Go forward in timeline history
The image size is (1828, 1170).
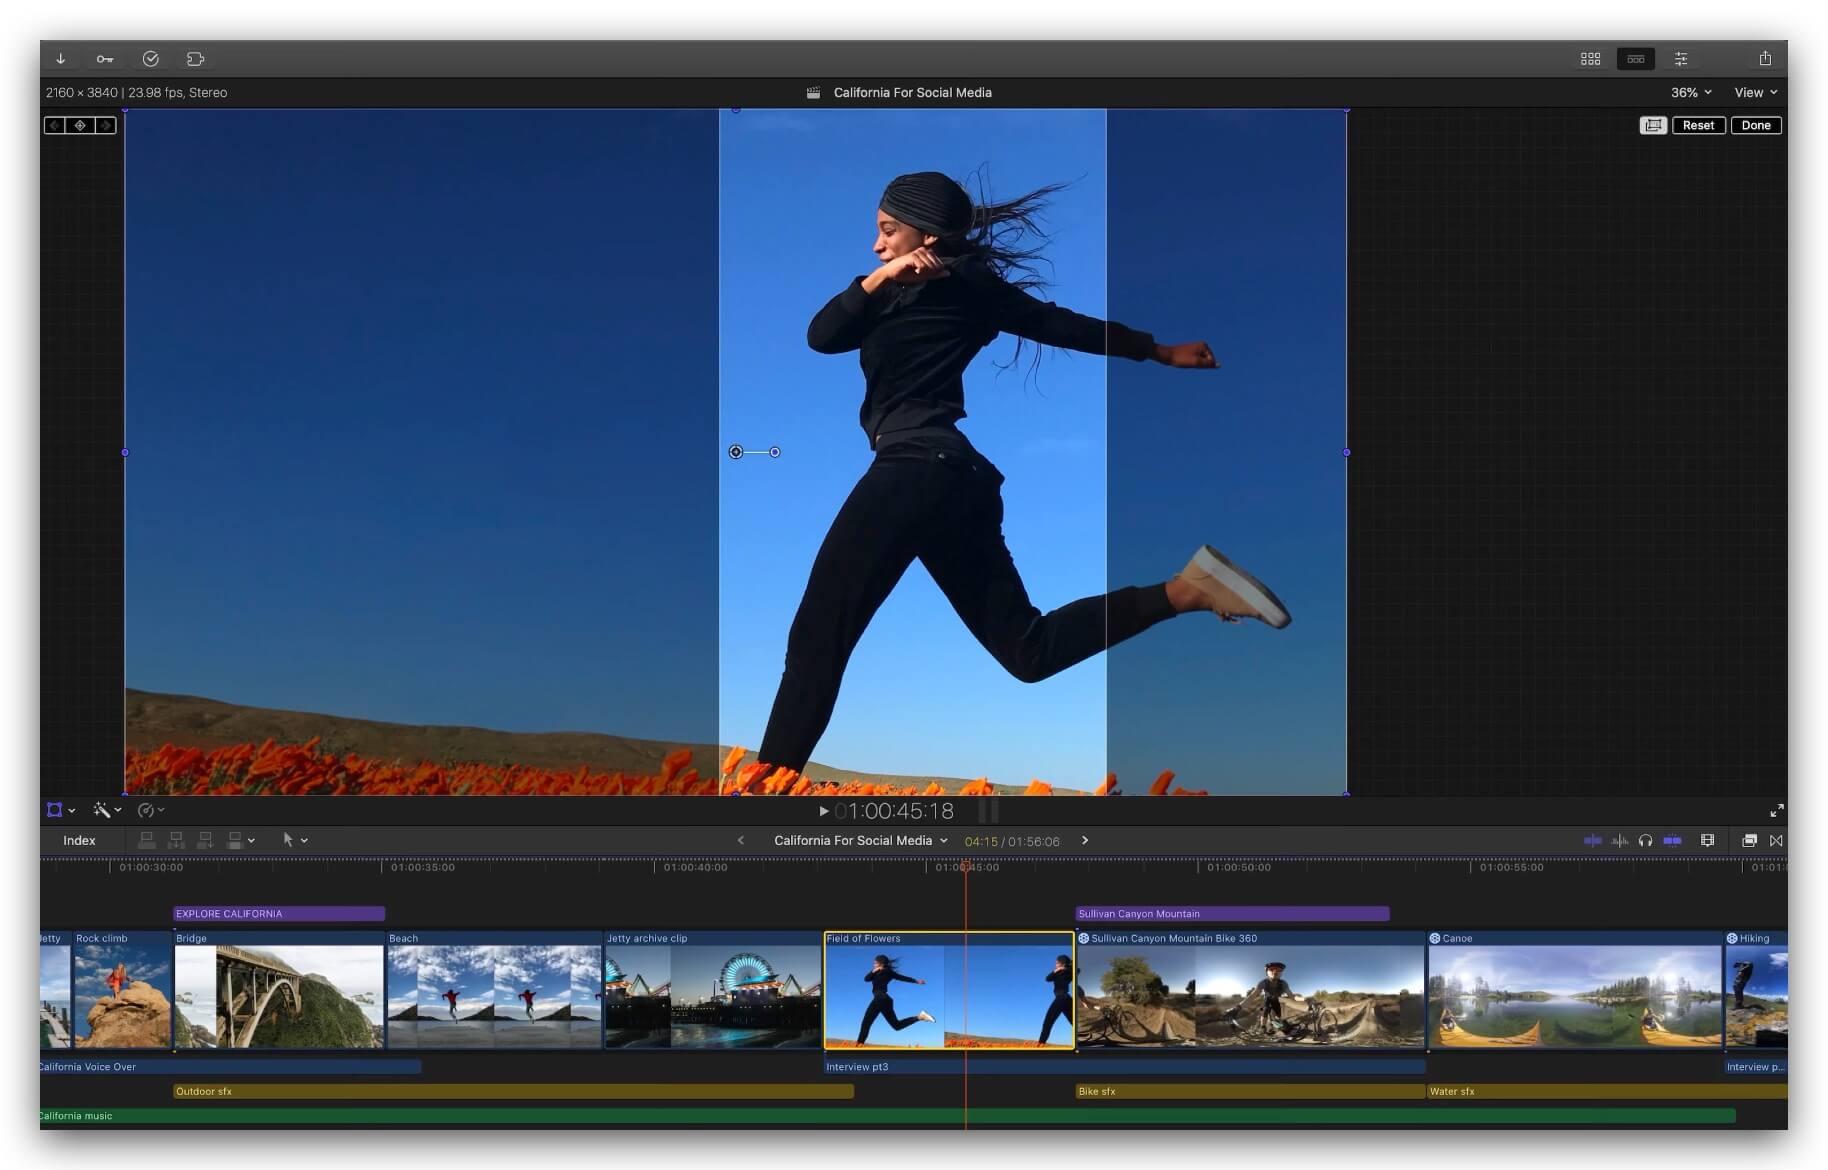[1085, 840]
